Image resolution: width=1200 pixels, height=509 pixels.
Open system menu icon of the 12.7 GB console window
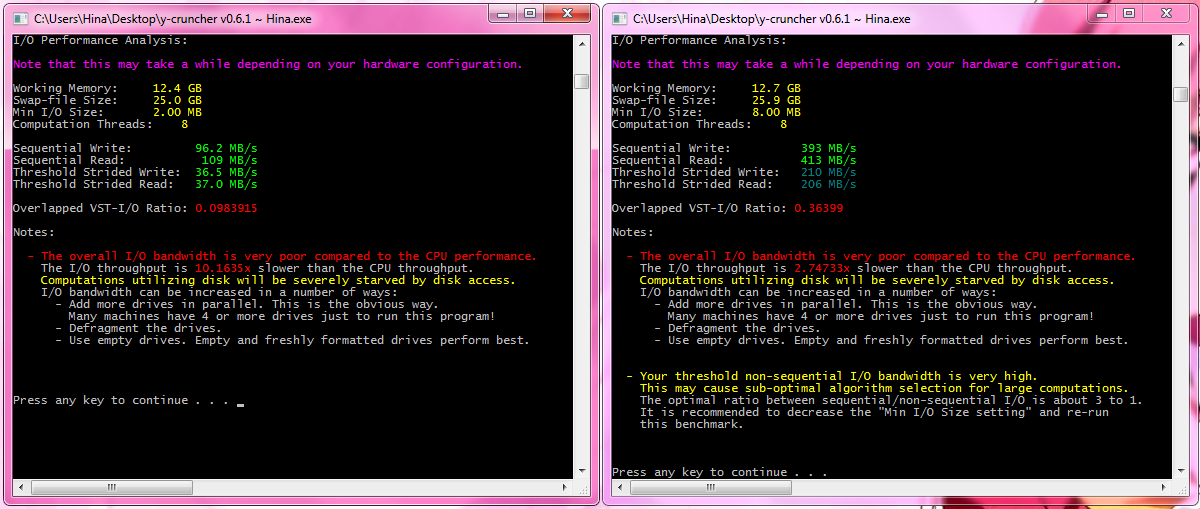point(619,18)
